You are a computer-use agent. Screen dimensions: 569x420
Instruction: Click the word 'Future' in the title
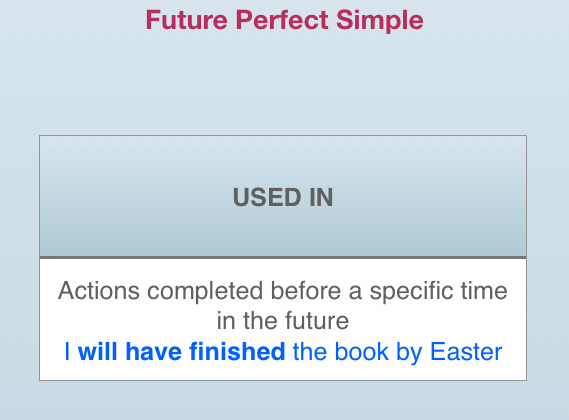(187, 20)
